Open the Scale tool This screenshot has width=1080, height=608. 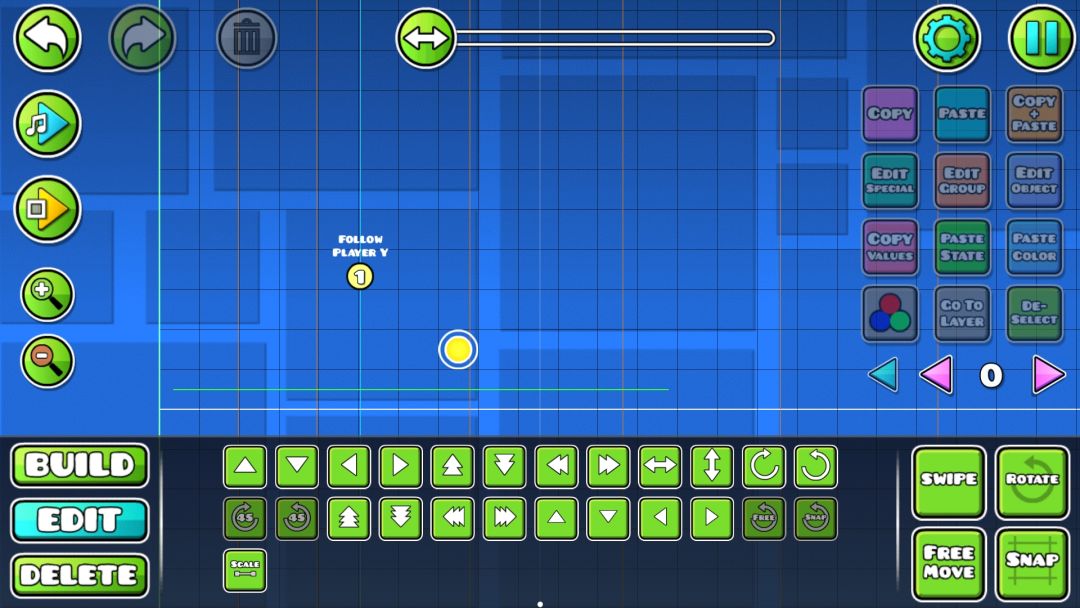click(x=245, y=570)
